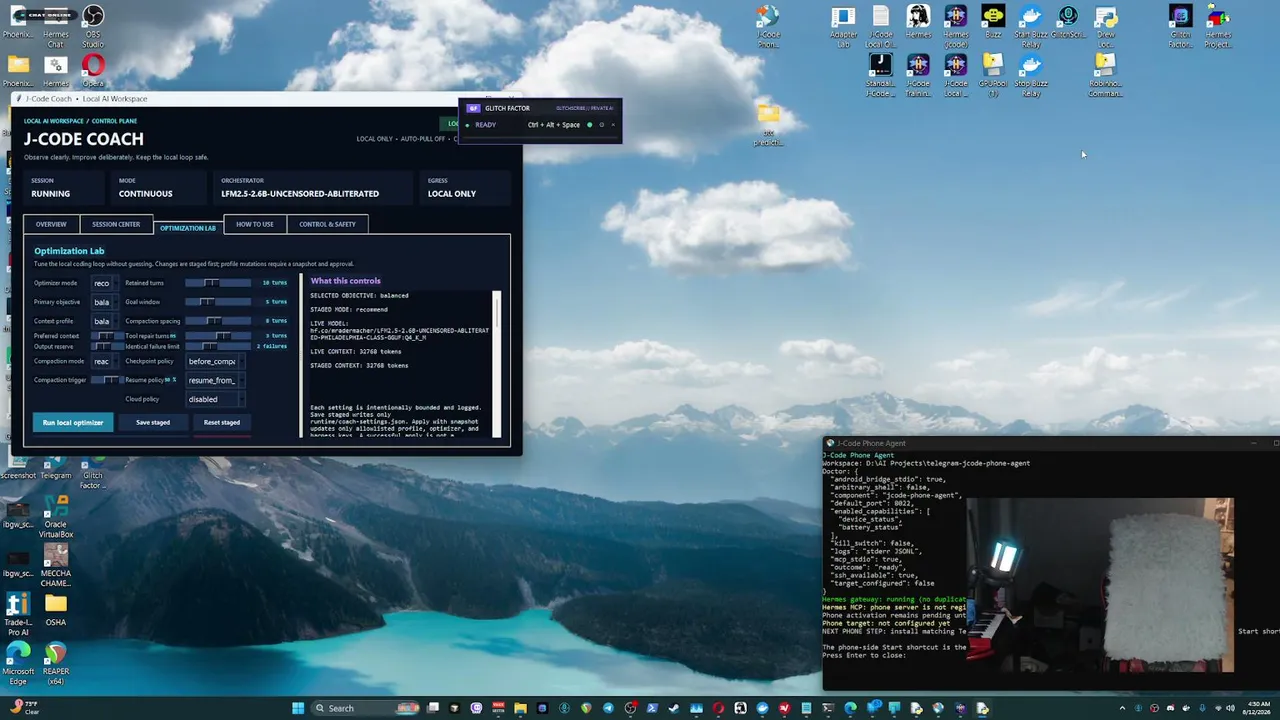The height and width of the screenshot is (720, 1280).
Task: Click the Telegram icon in the taskbar
Action: click(x=608, y=708)
